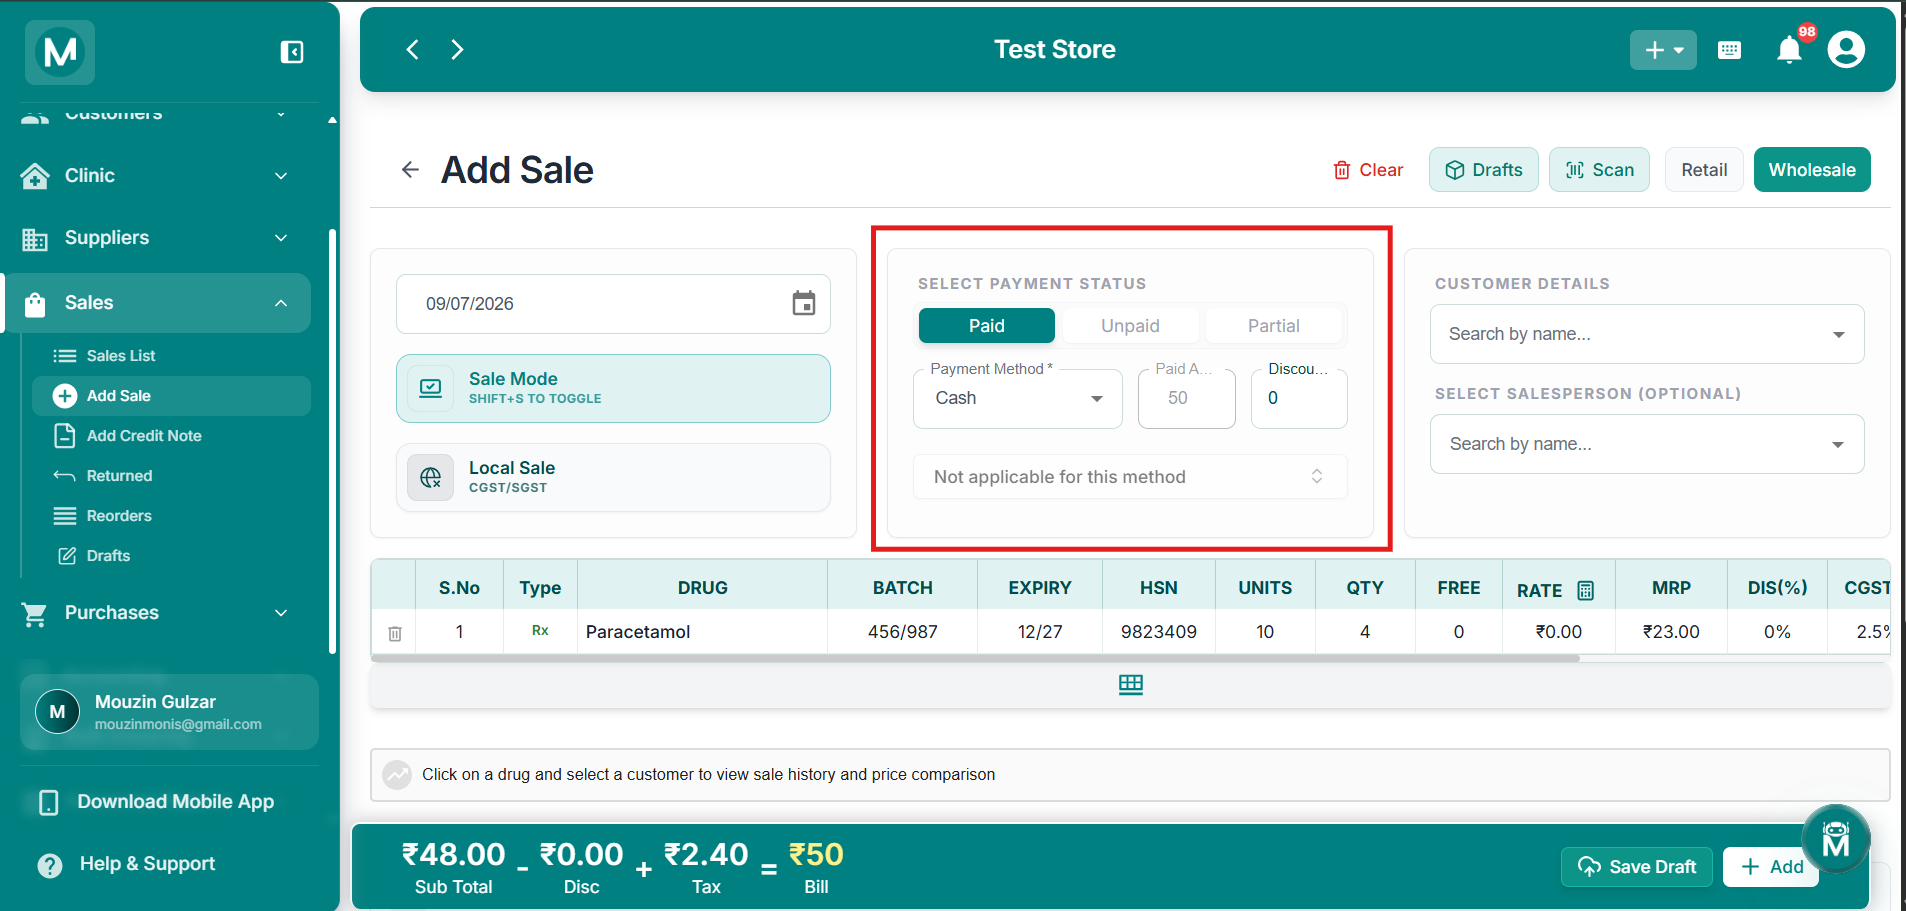Open the date picker calendar icon

pos(804,303)
